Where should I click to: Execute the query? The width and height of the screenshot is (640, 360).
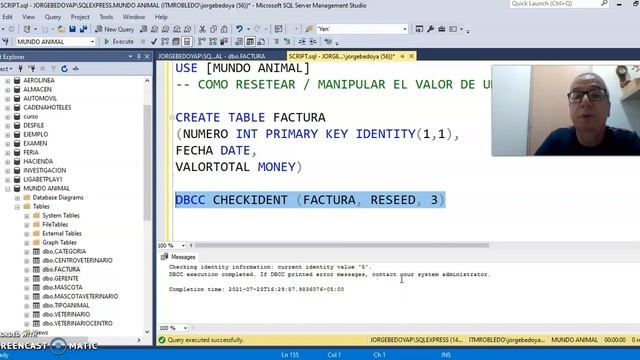click(119, 42)
